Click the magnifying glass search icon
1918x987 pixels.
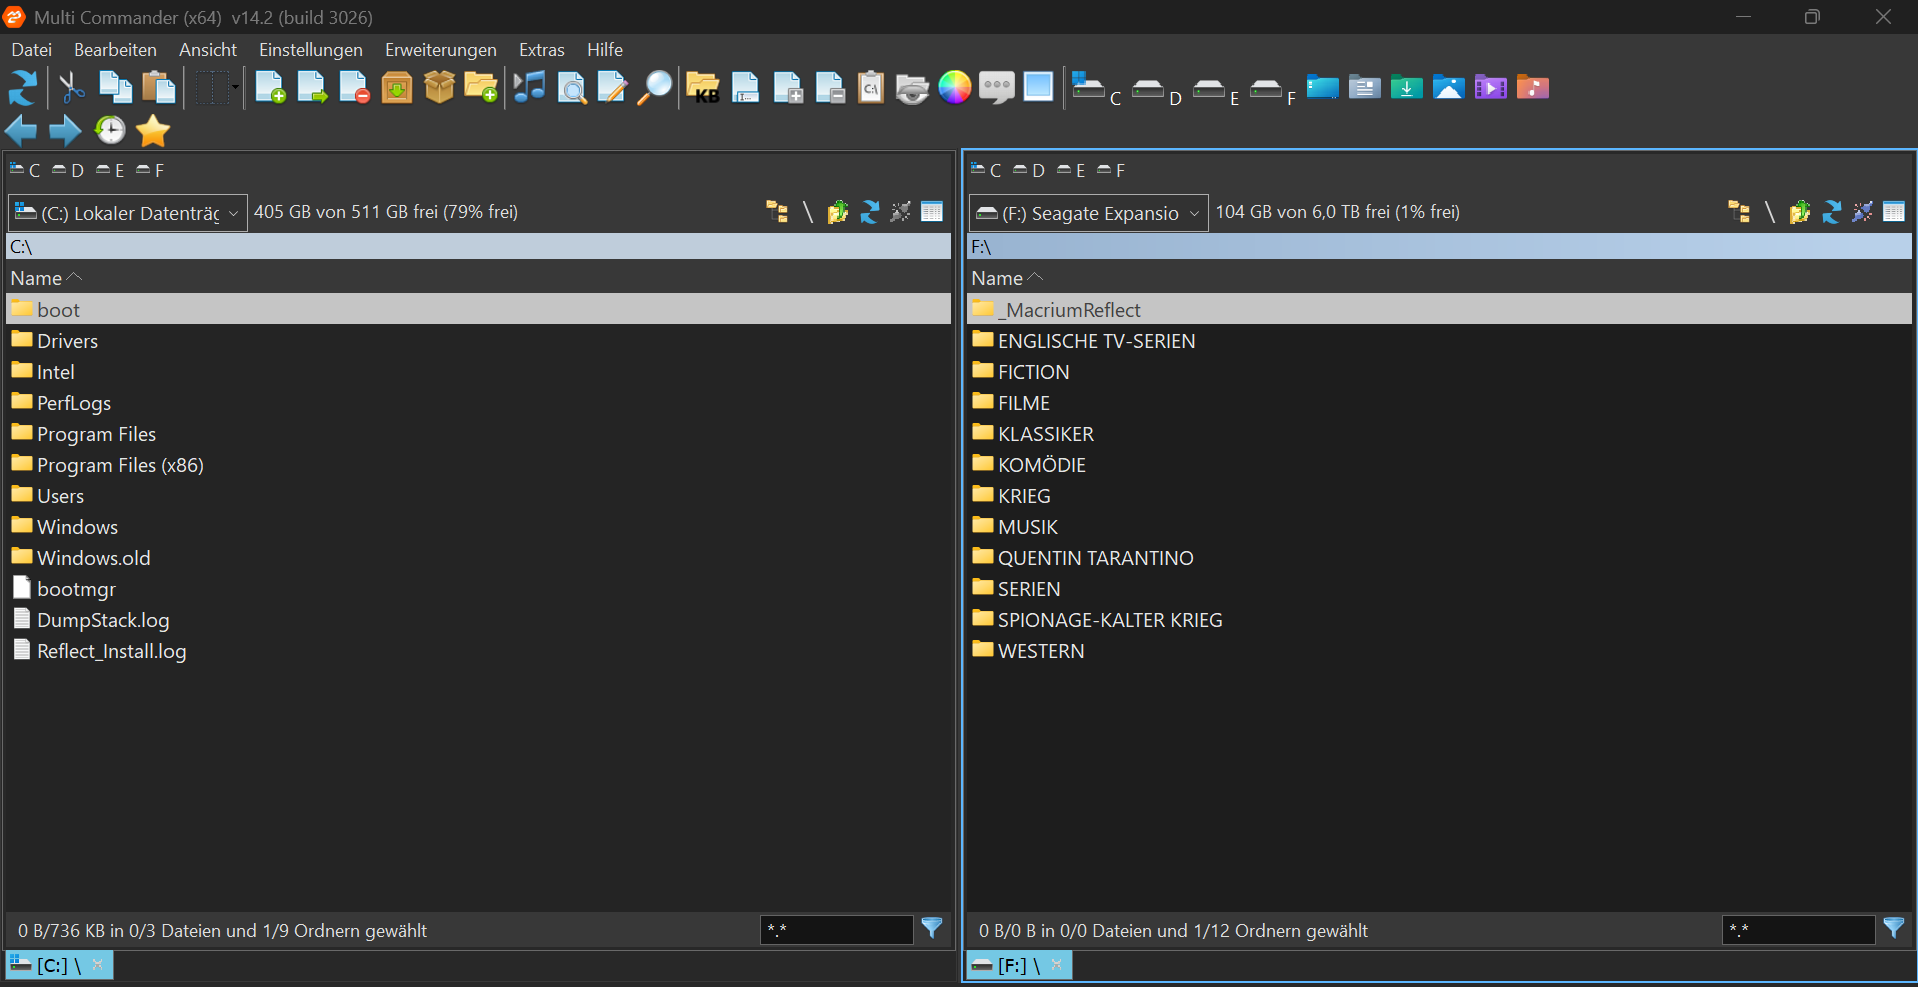pos(655,88)
